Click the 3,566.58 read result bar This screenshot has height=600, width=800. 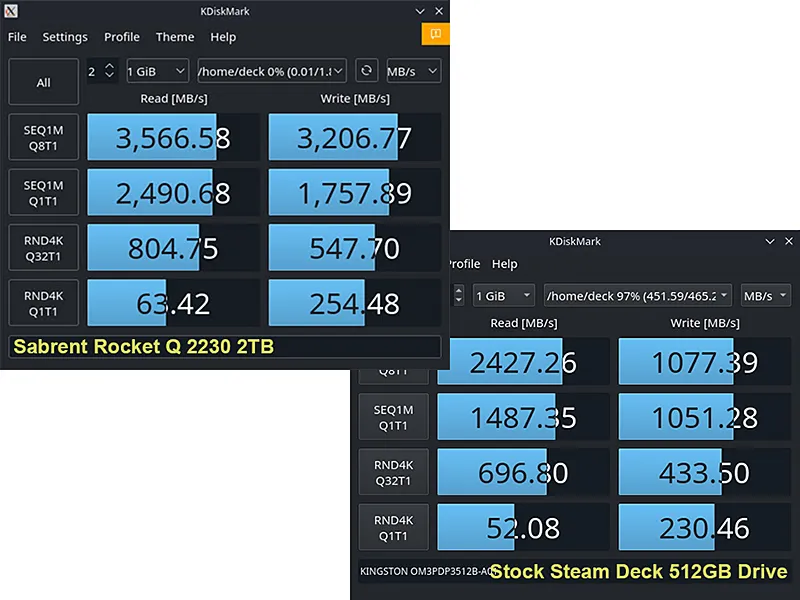click(x=173, y=137)
